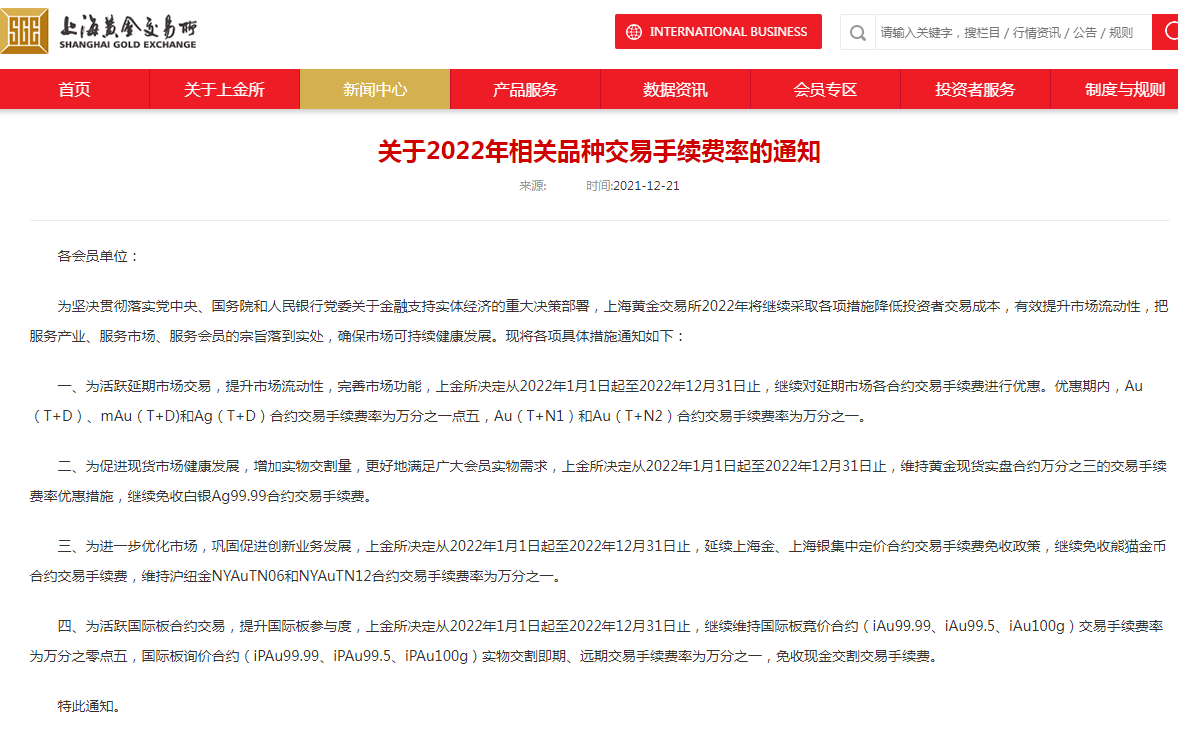Screen dimensions: 1178x729
Task: Focus the keyword search input field
Action: 1013,32
